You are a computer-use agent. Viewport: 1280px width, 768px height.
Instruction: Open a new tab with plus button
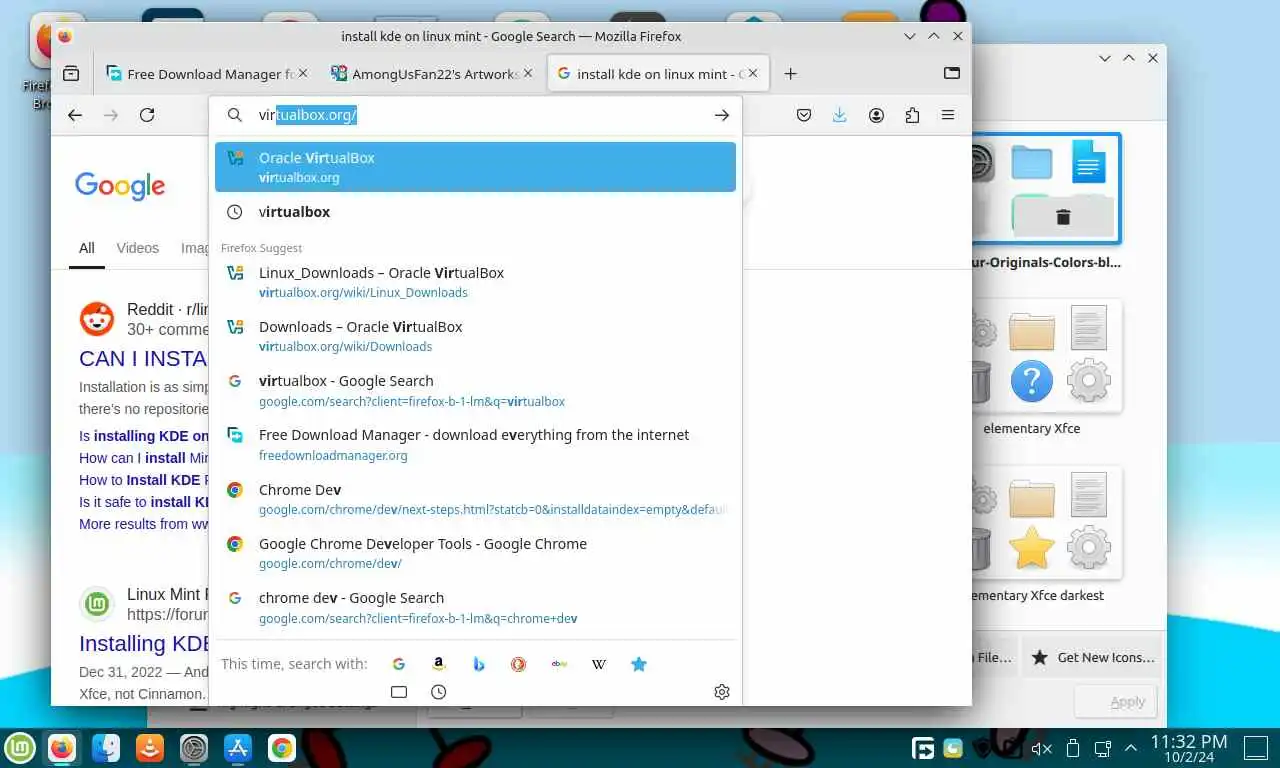coord(790,73)
